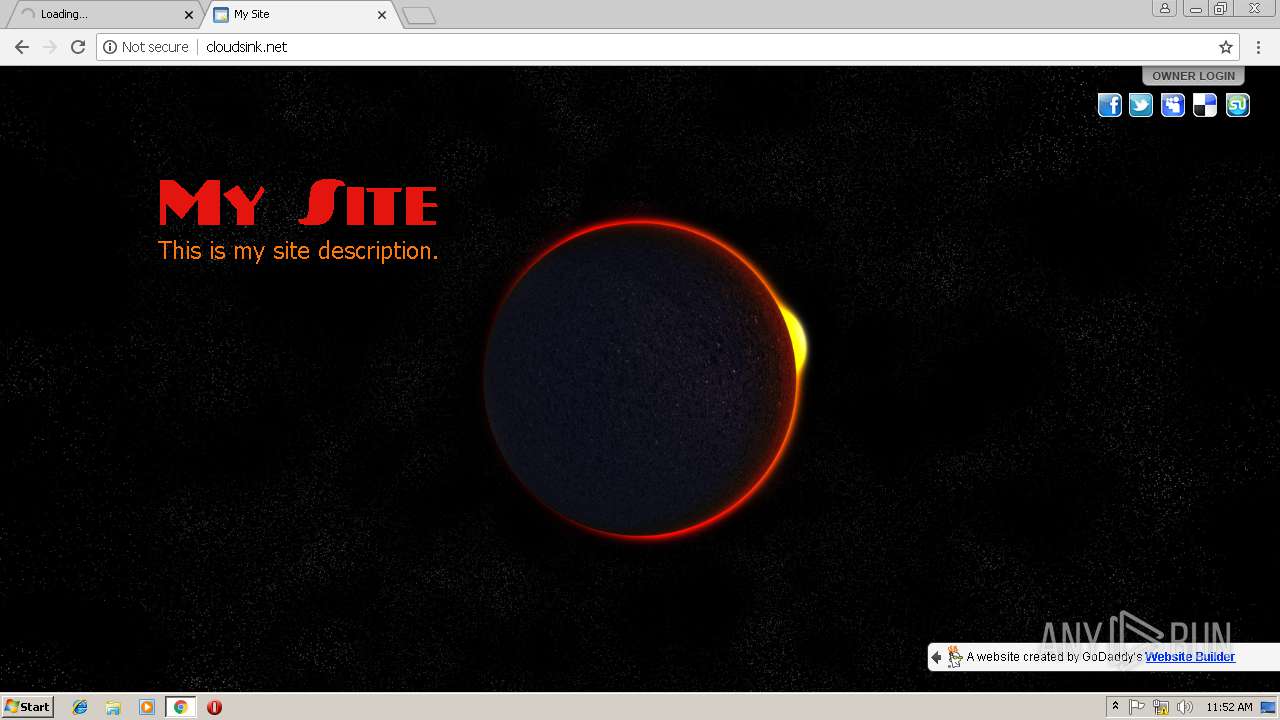
Task: Click the My Site heading
Action: (x=298, y=204)
